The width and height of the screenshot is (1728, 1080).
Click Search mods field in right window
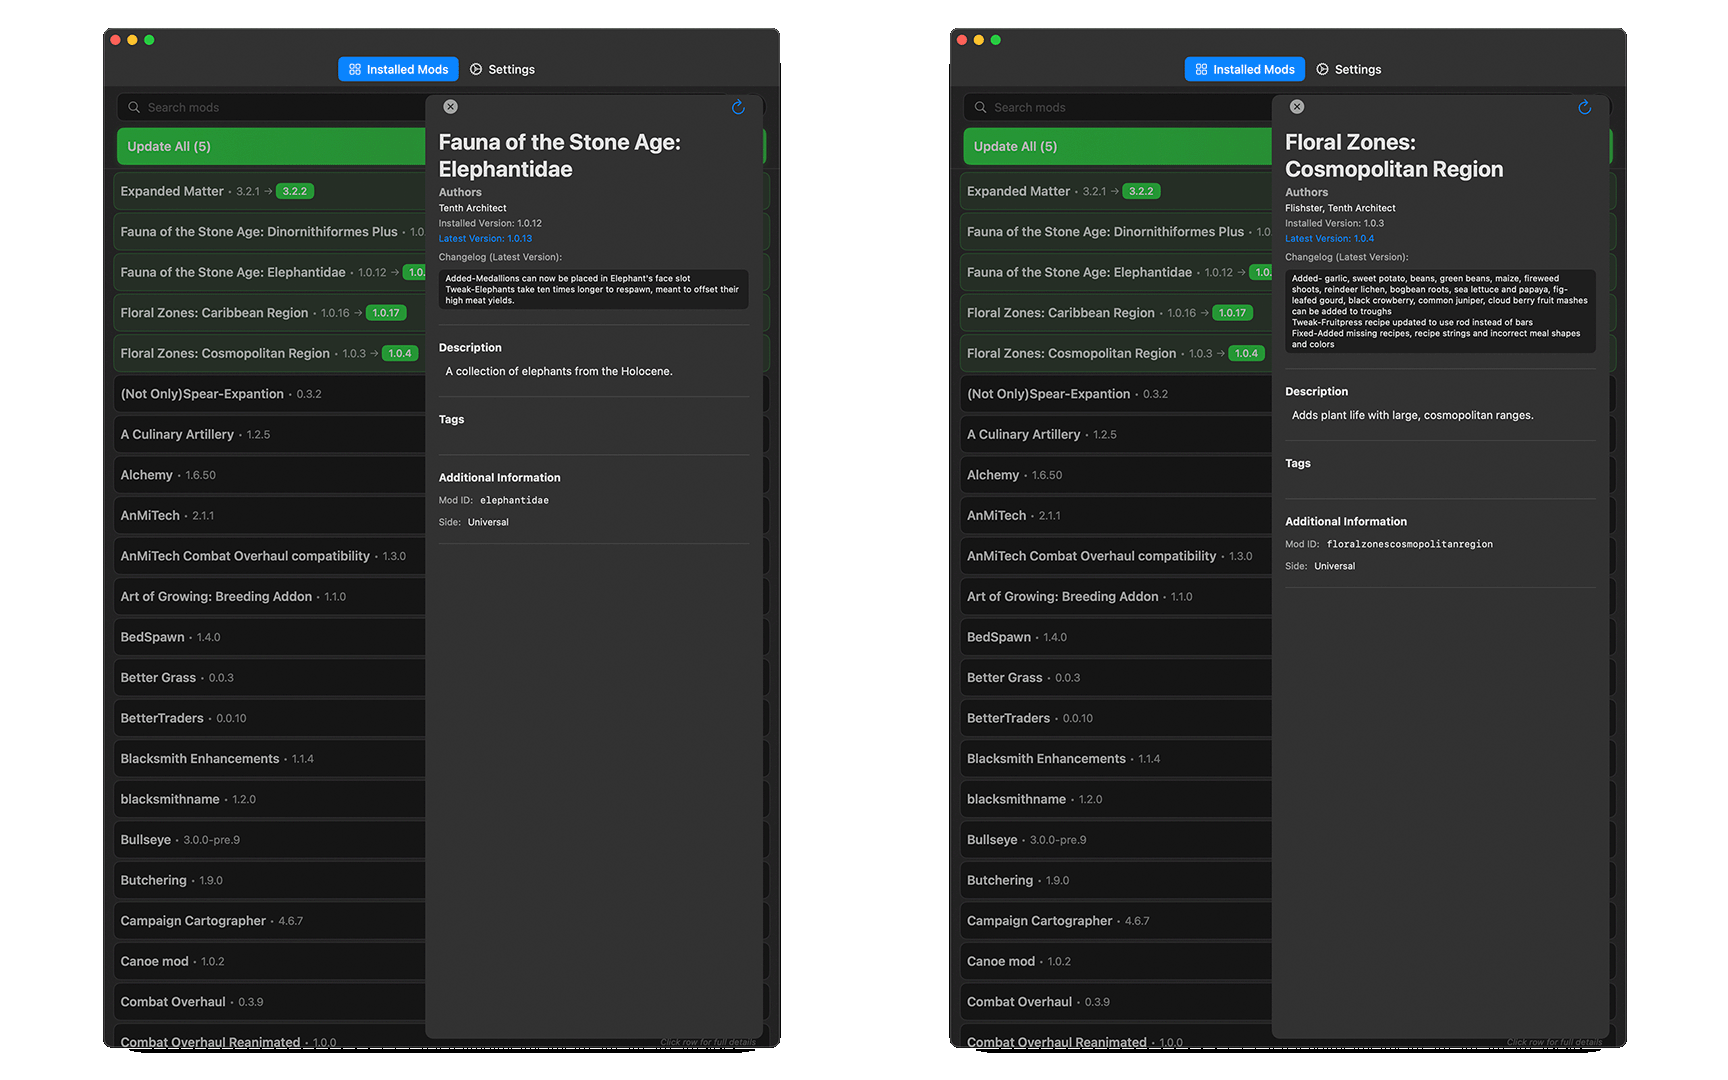1118,107
